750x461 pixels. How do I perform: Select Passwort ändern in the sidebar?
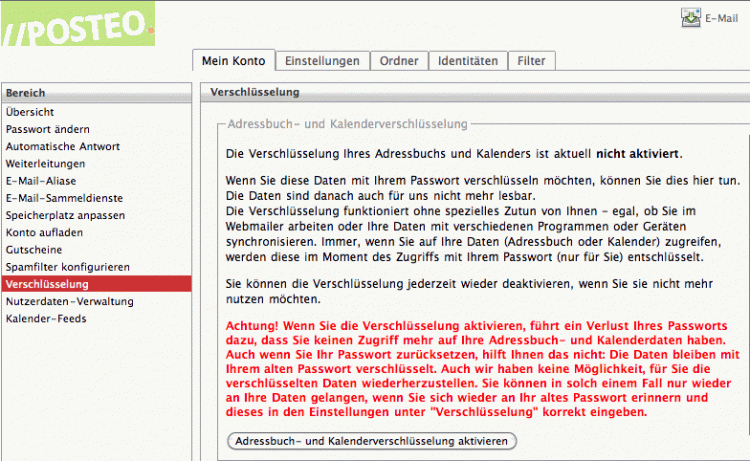[47, 129]
